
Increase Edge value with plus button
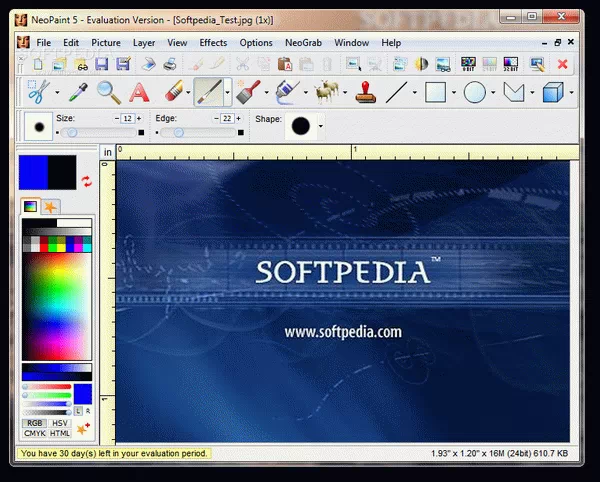[x=238, y=119]
